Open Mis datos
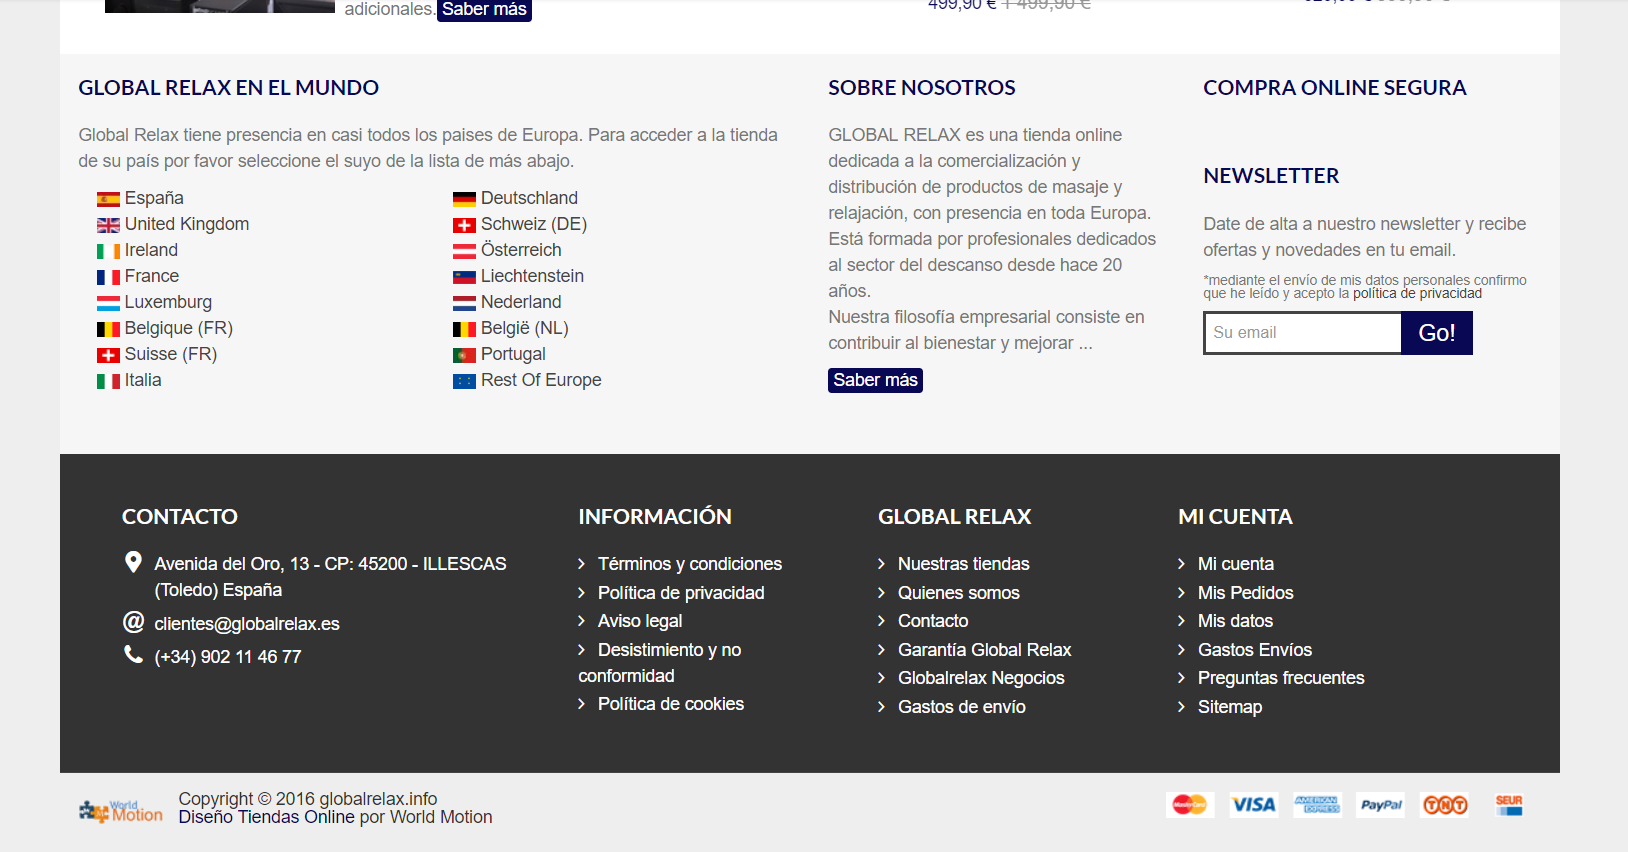The image size is (1628, 852). (1236, 621)
